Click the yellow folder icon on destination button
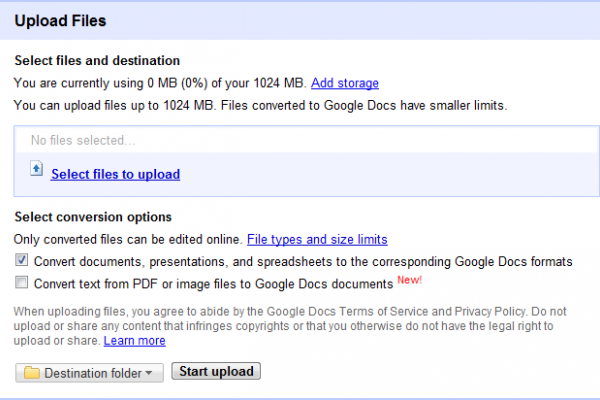This screenshot has width=600, height=400. [x=32, y=372]
